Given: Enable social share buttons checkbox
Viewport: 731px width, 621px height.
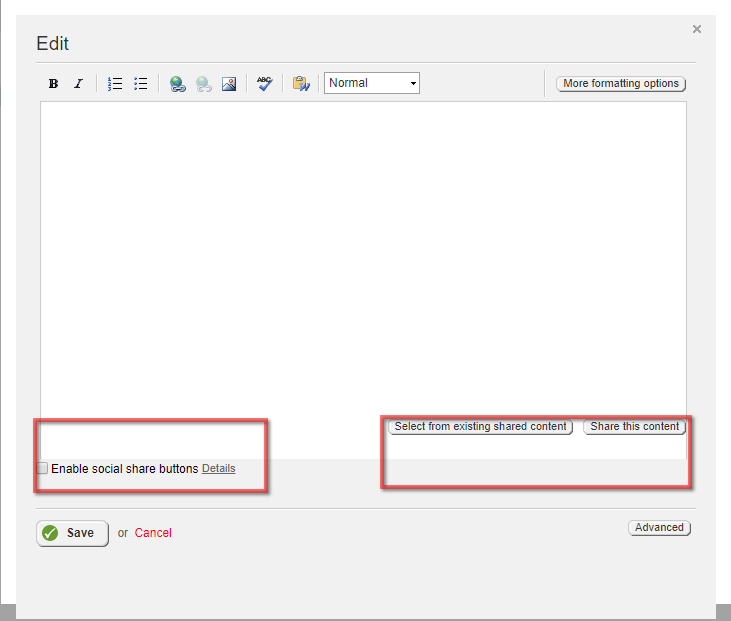Looking at the screenshot, I should click(x=42, y=468).
